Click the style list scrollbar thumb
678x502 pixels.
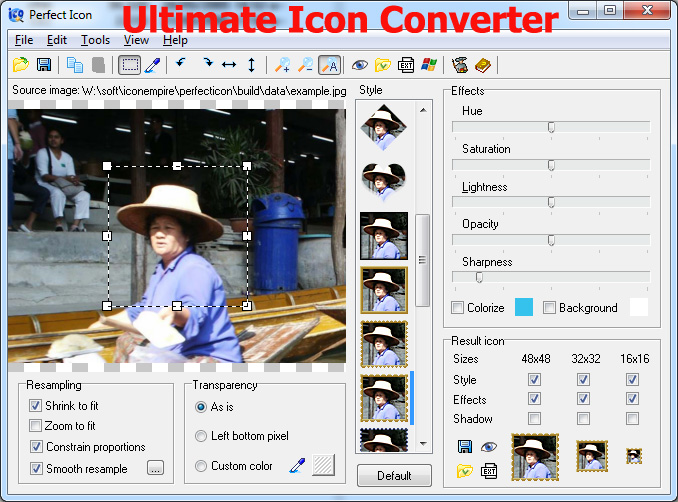pyautogui.click(x=422, y=260)
